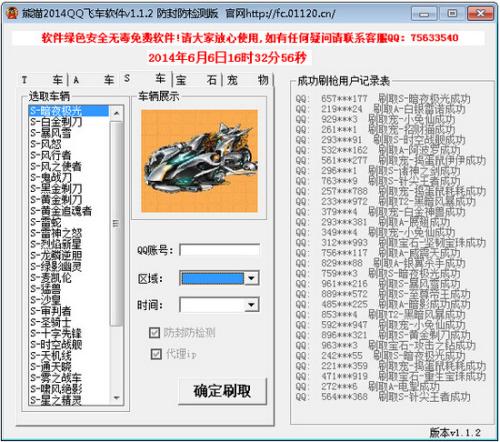Select the S车 tab
The width and height of the screenshot is (500, 442).
pos(145,79)
